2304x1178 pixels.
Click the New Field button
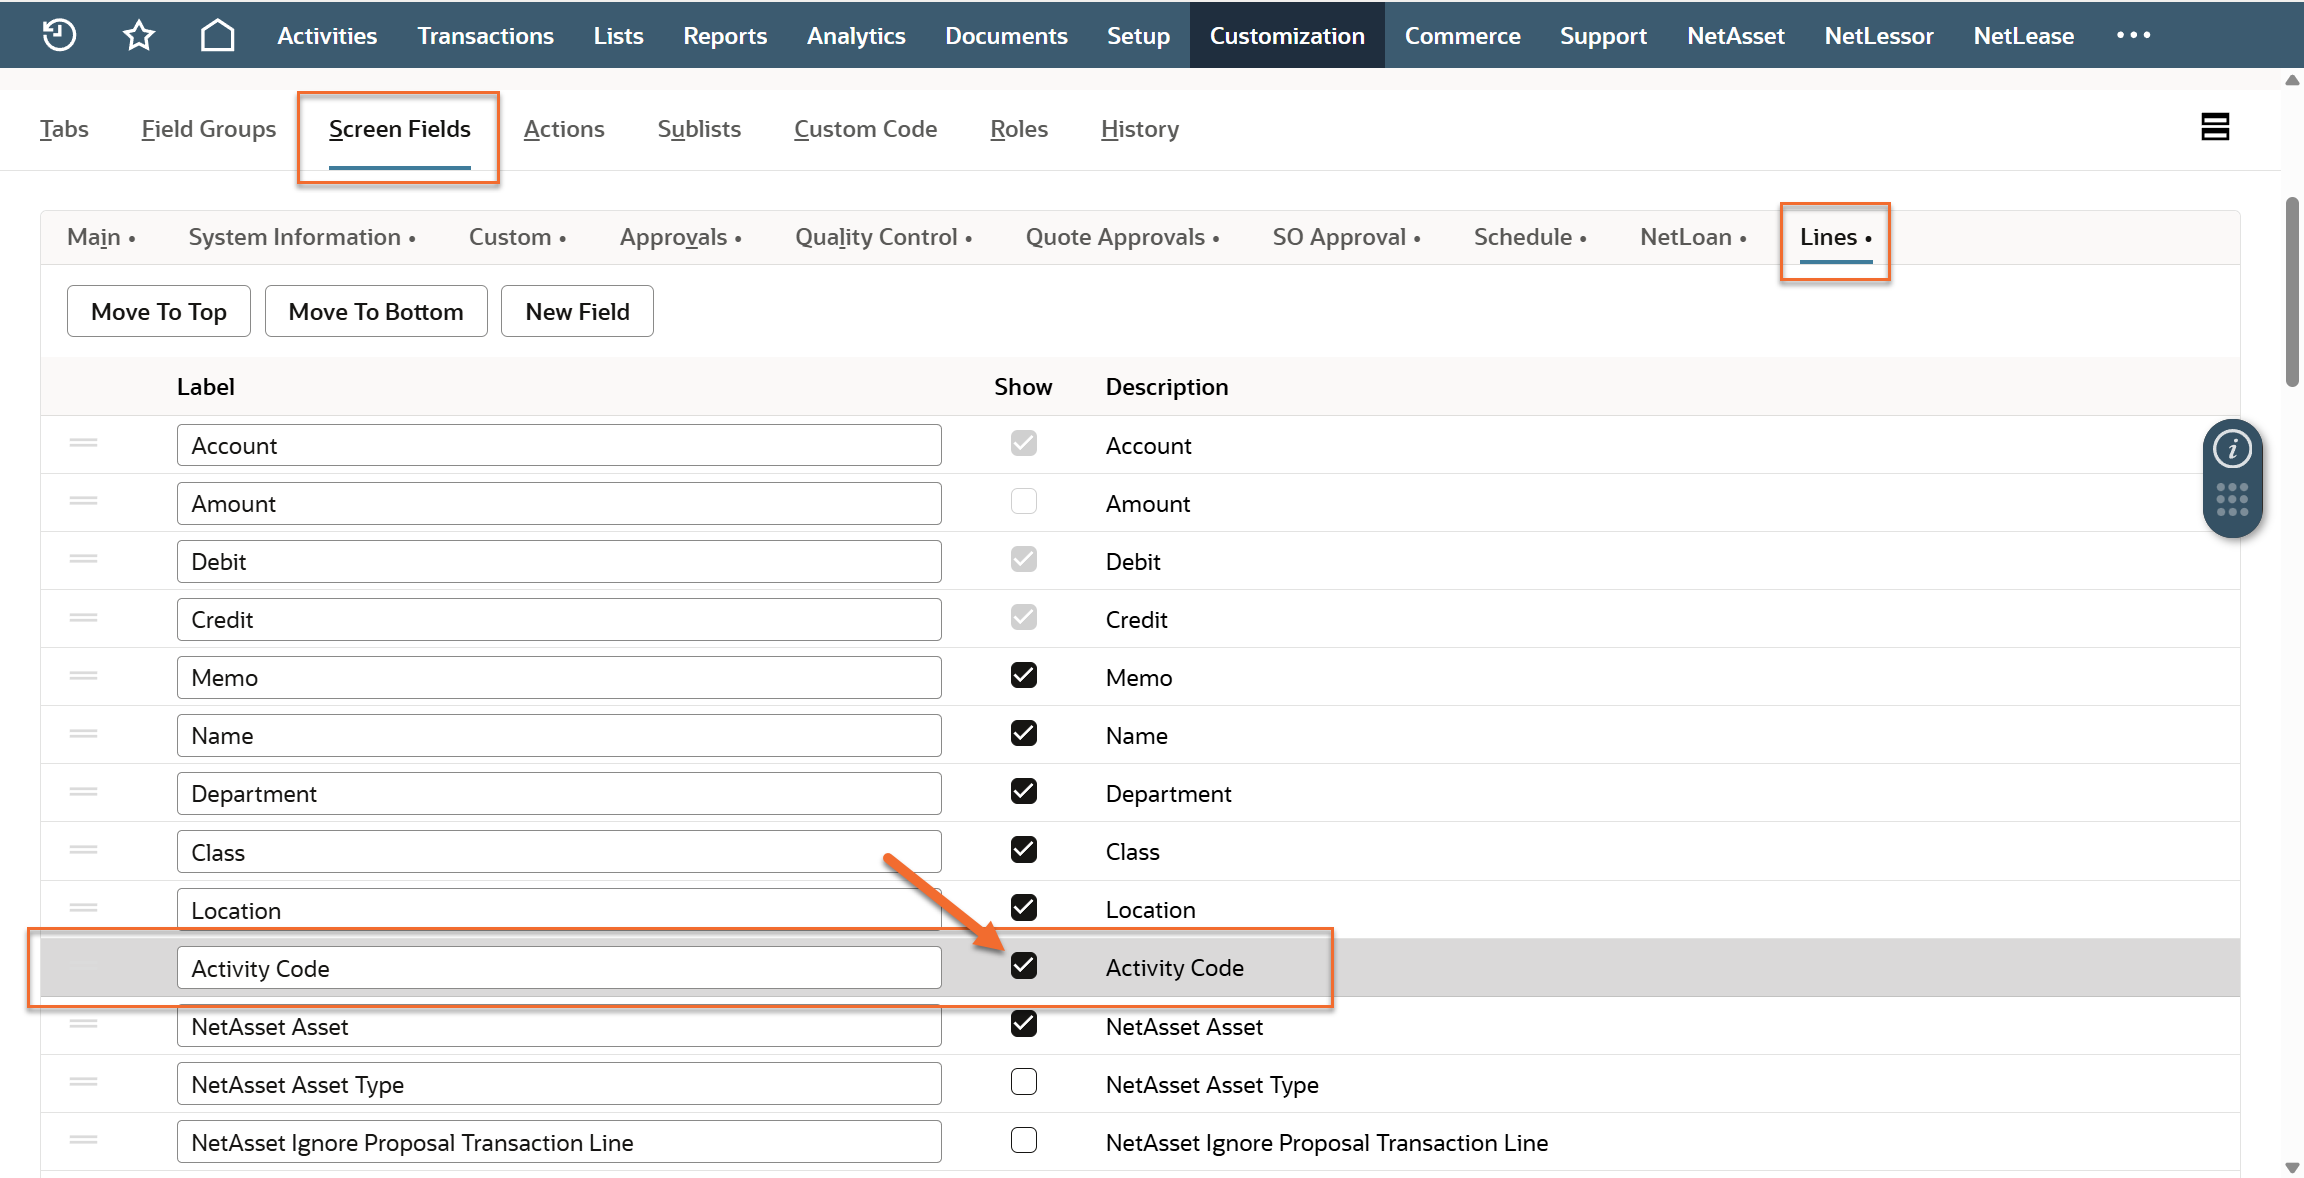click(577, 311)
